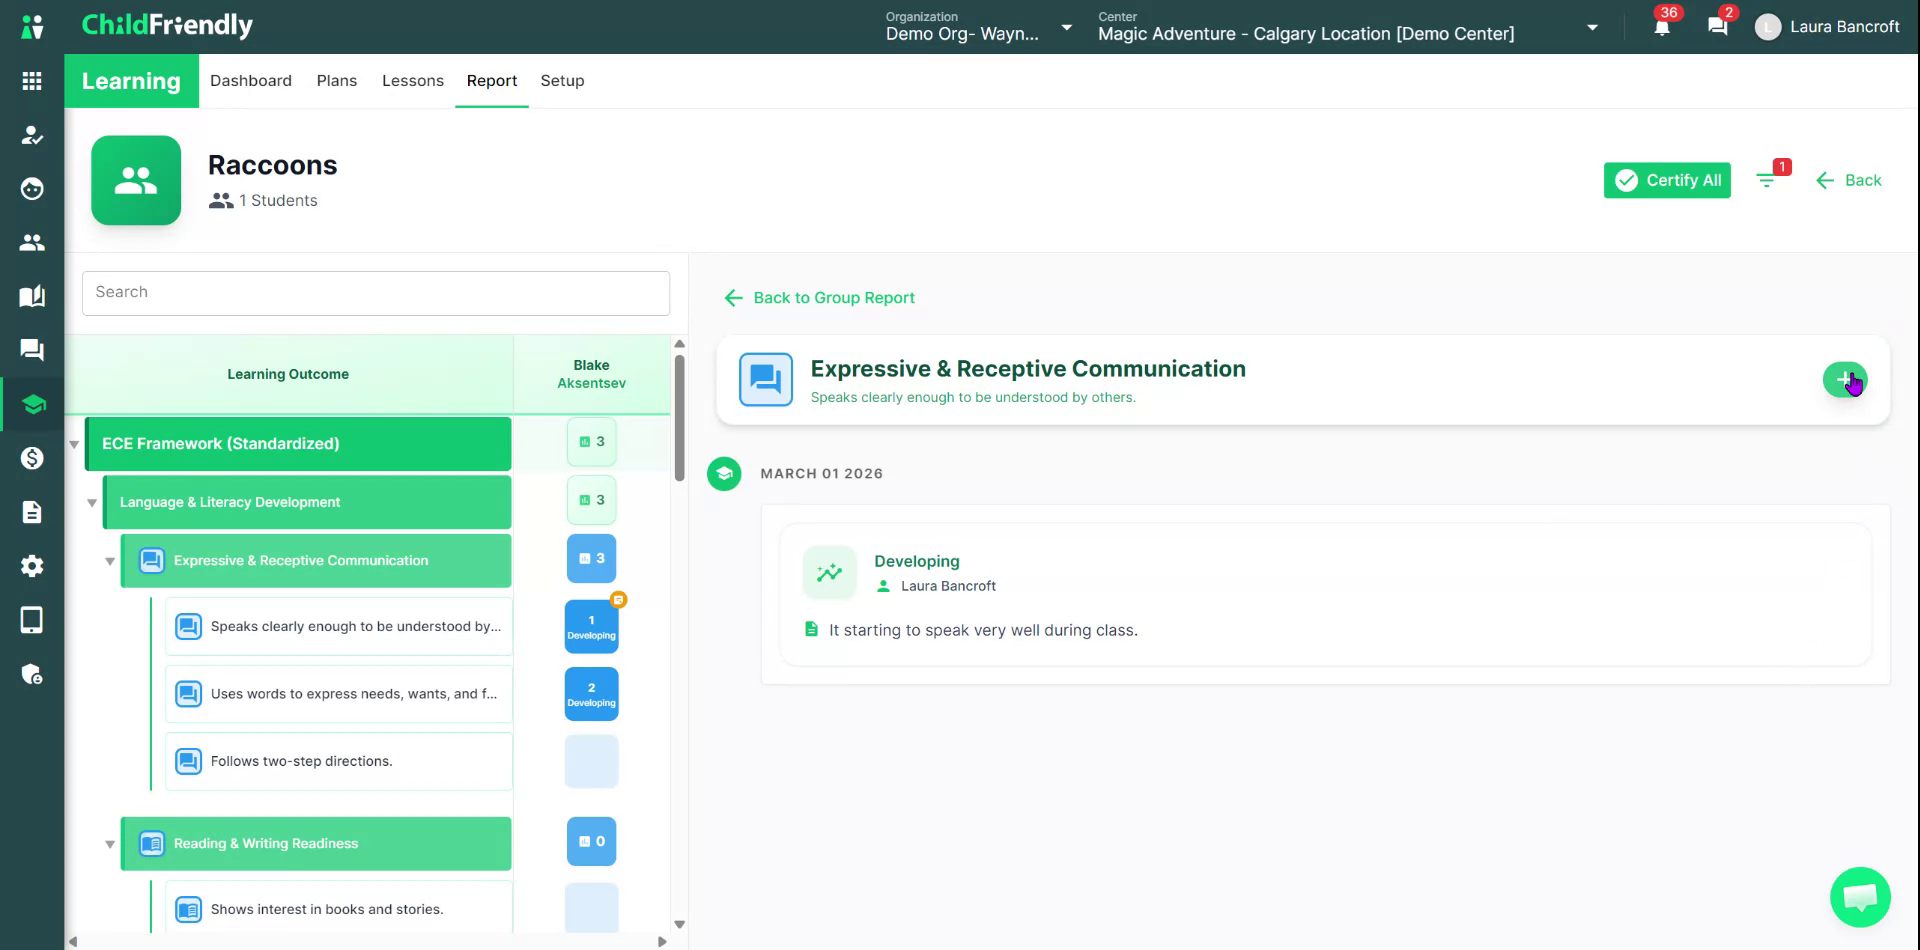This screenshot has width=1920, height=950.
Task: Open the billing dollar sidebar icon
Action: point(32,458)
